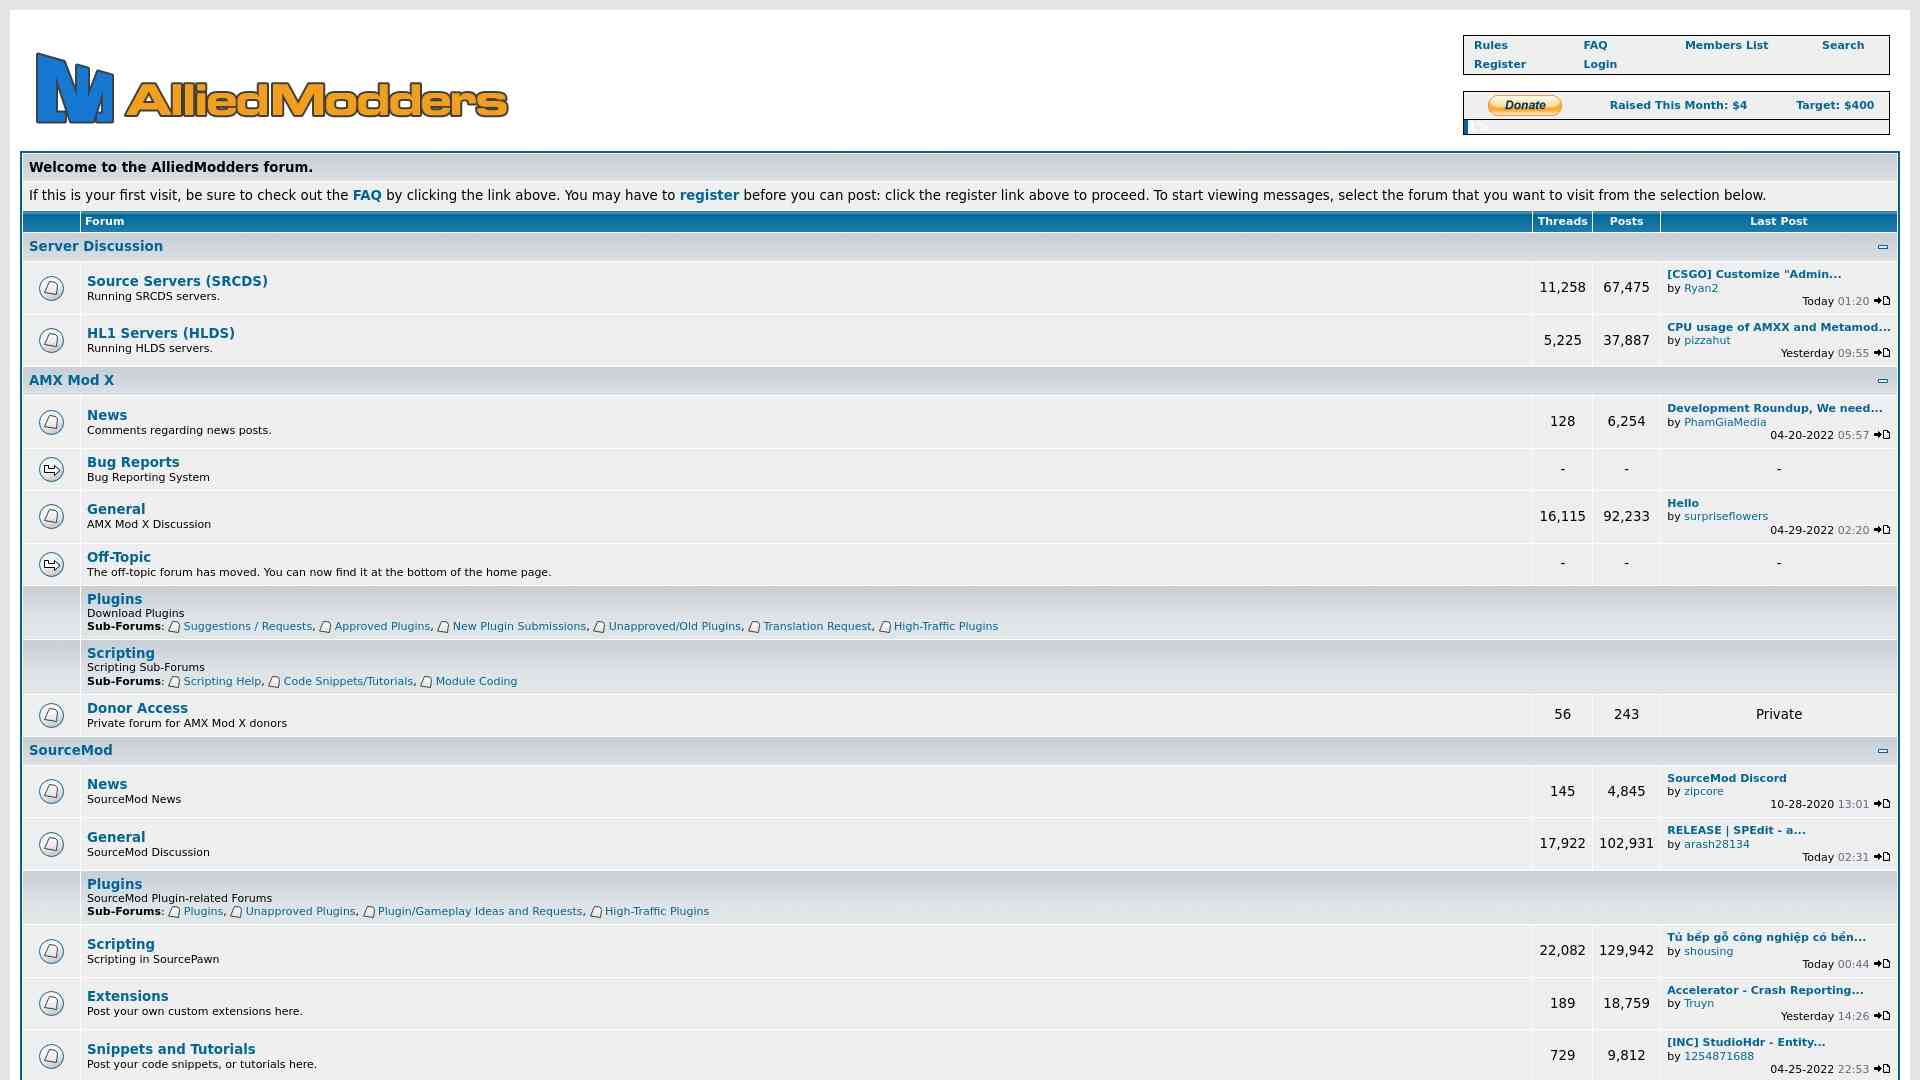Screen dimensions: 1920x1080
Task: Click the AMX Mod X General forum status icon
Action: pos(51,516)
